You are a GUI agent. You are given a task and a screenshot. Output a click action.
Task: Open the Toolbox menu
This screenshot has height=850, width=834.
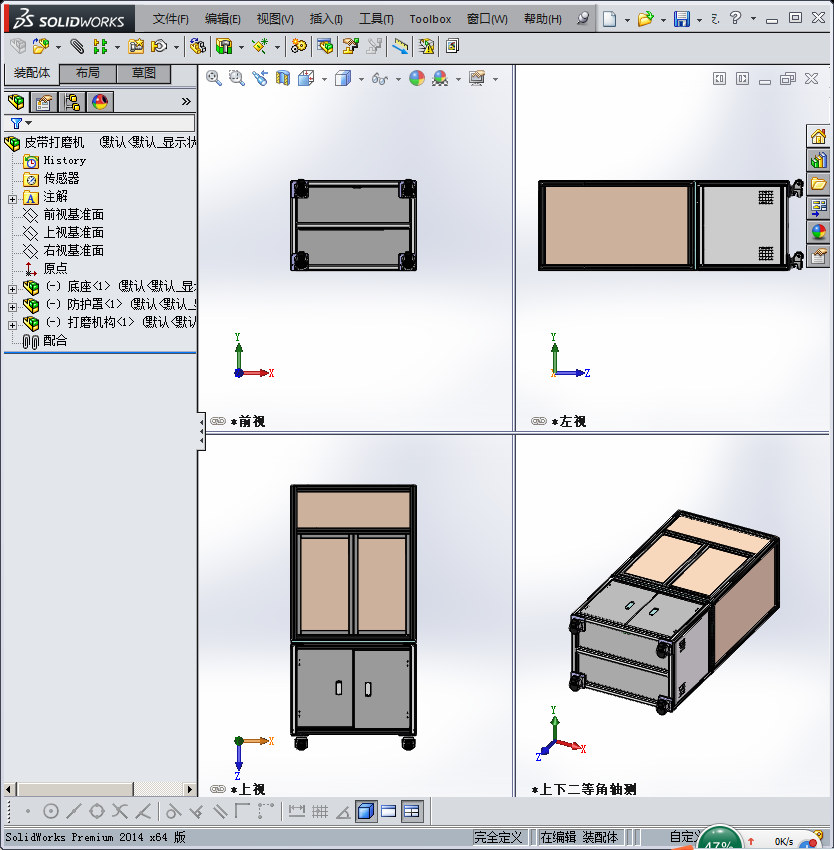(430, 19)
